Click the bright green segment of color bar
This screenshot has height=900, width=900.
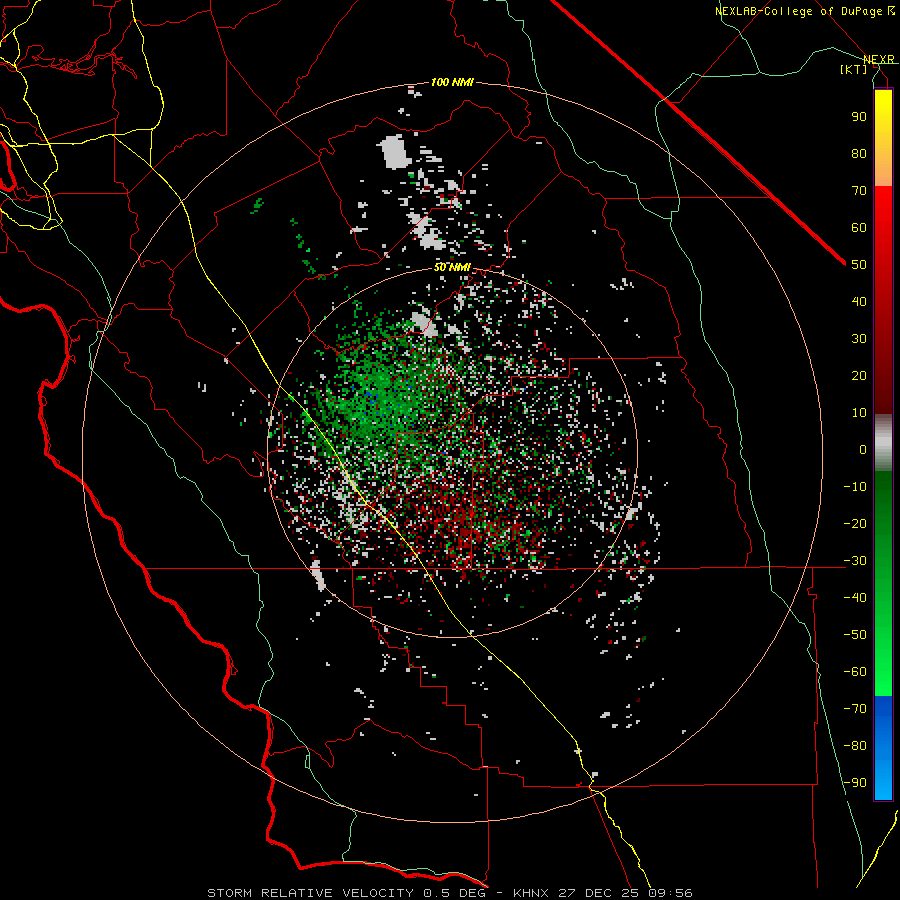coord(883,649)
